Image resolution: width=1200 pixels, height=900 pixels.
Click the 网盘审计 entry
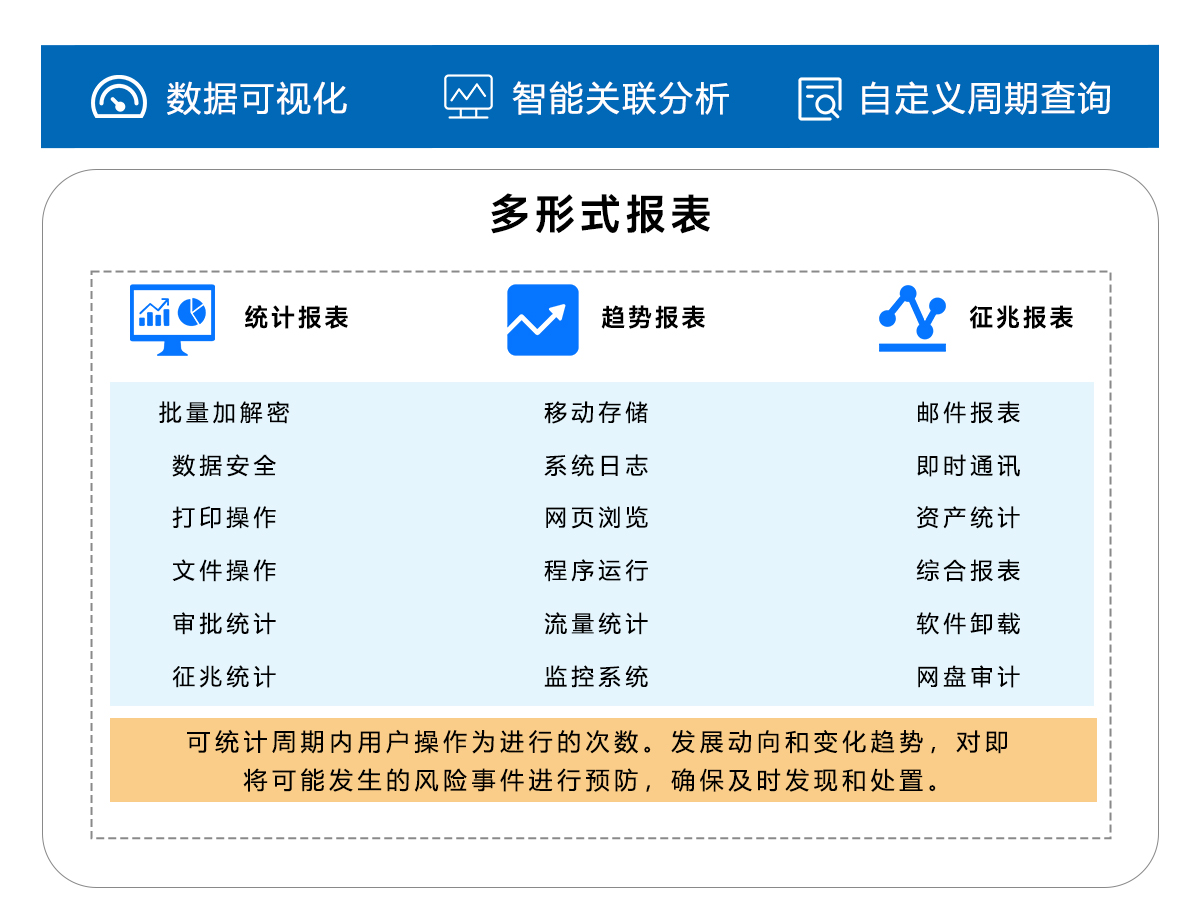coord(969,677)
